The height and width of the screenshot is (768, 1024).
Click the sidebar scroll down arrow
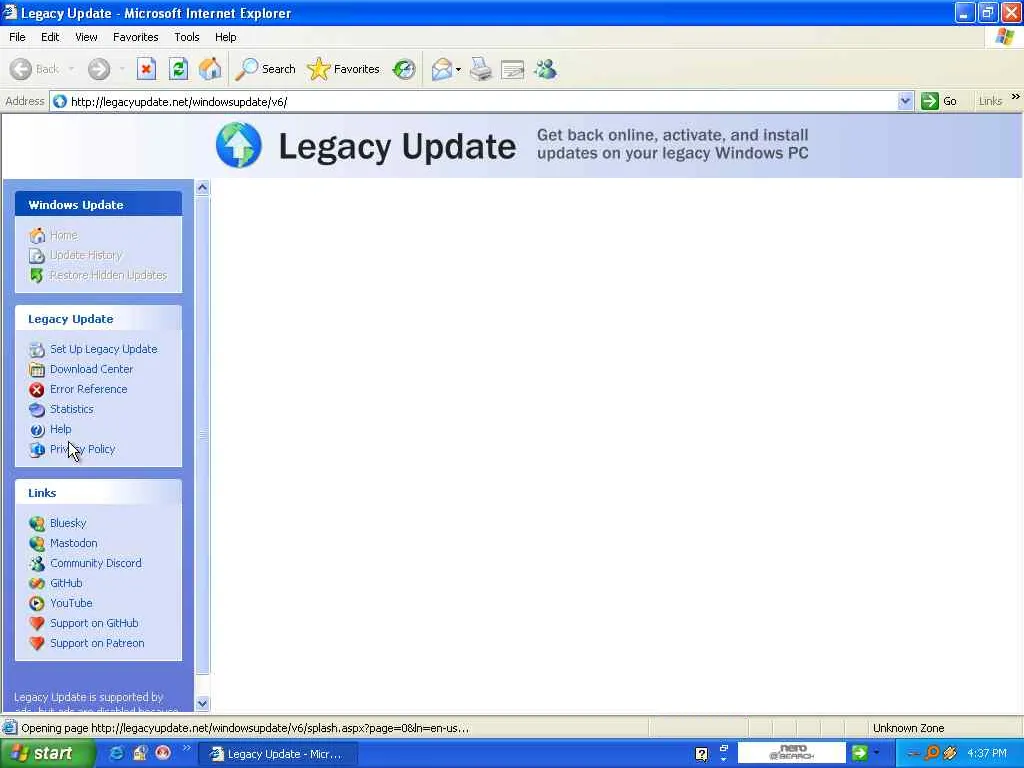point(202,703)
